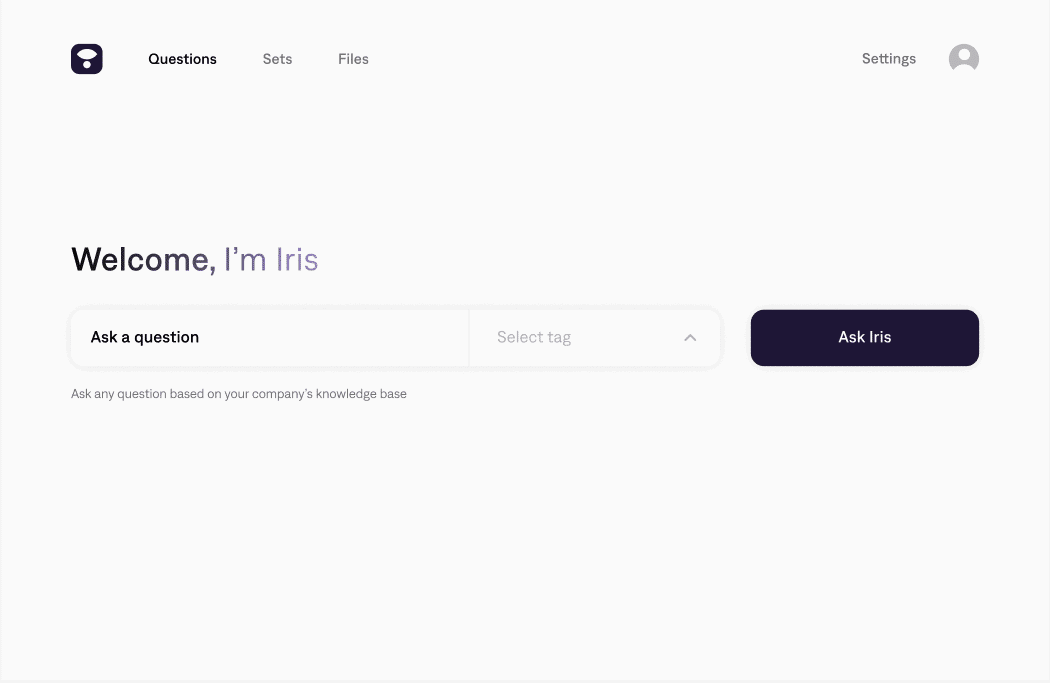Go to the Files tab
Image resolution: width=1050 pixels, height=683 pixels.
click(x=353, y=59)
